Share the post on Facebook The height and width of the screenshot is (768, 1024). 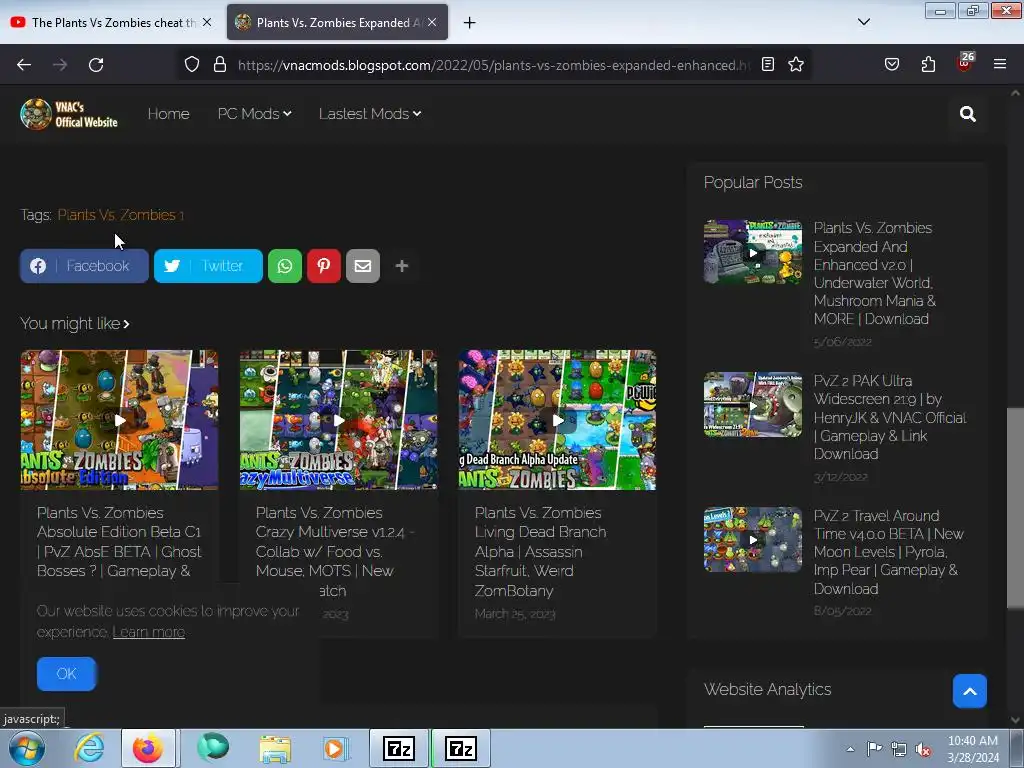[x=84, y=266]
